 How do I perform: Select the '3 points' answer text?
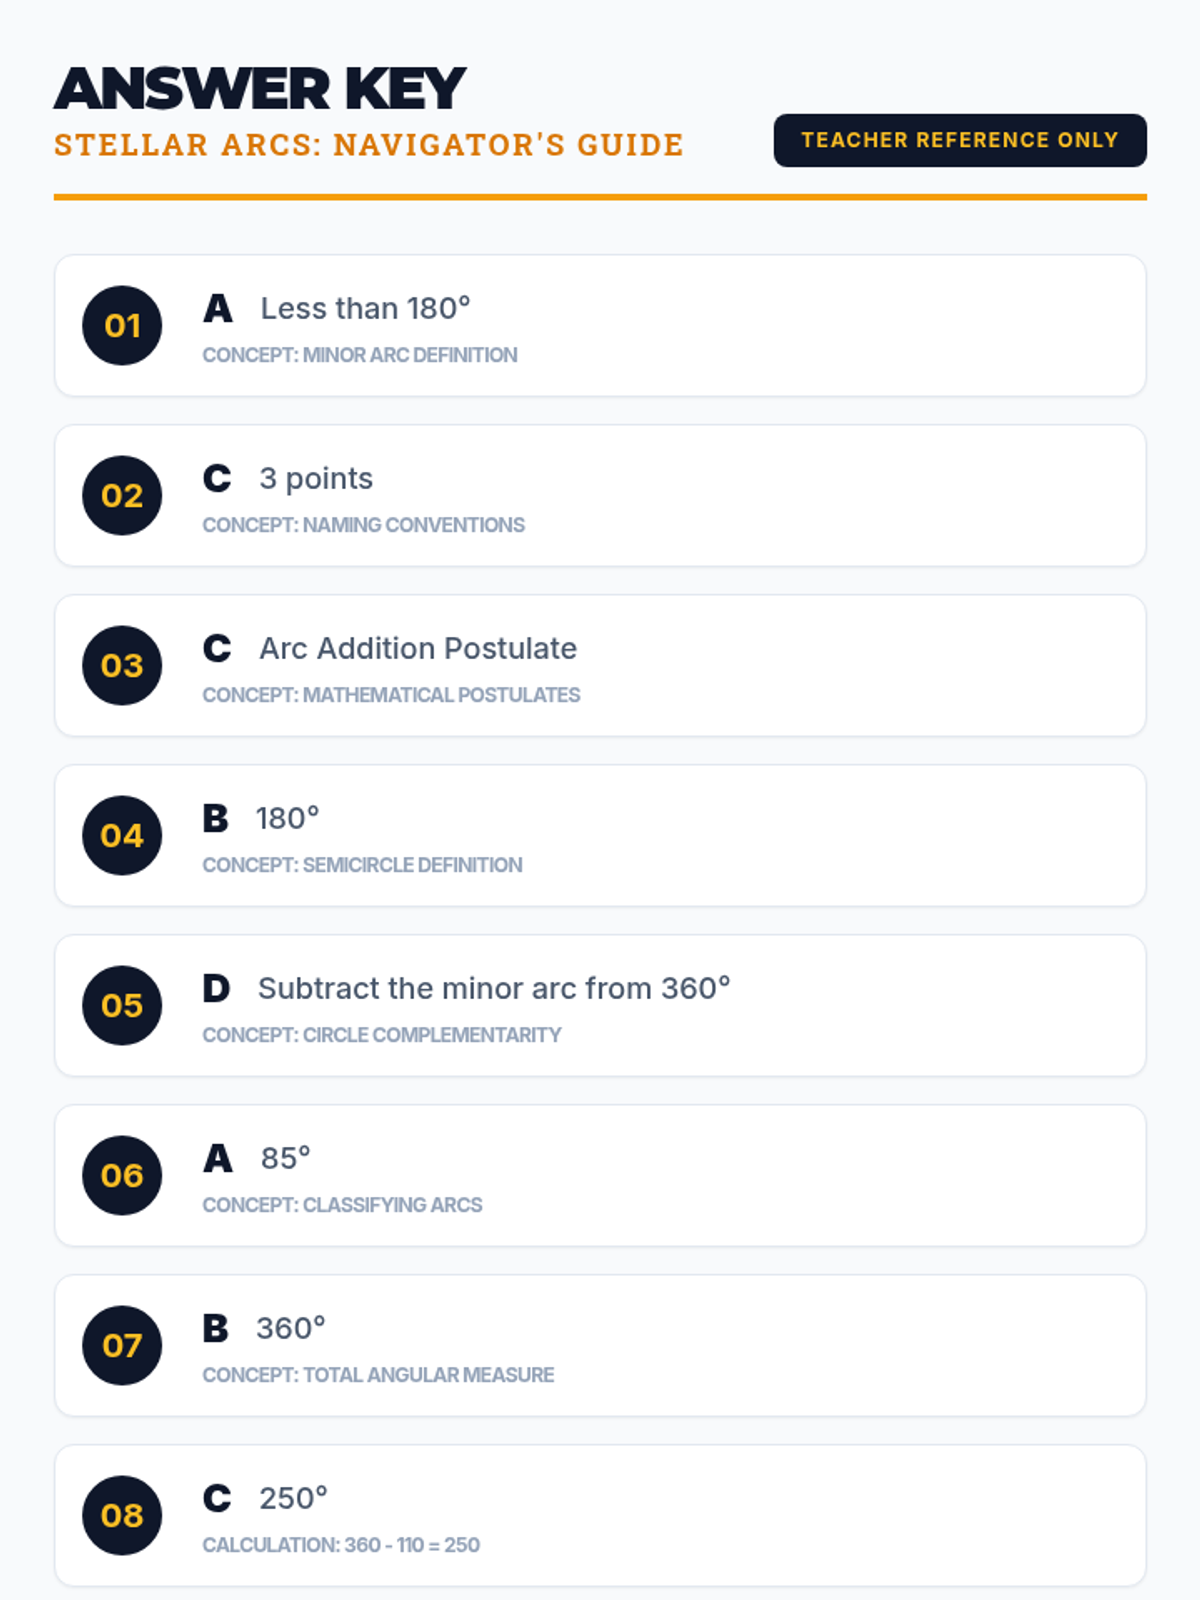click(x=316, y=479)
